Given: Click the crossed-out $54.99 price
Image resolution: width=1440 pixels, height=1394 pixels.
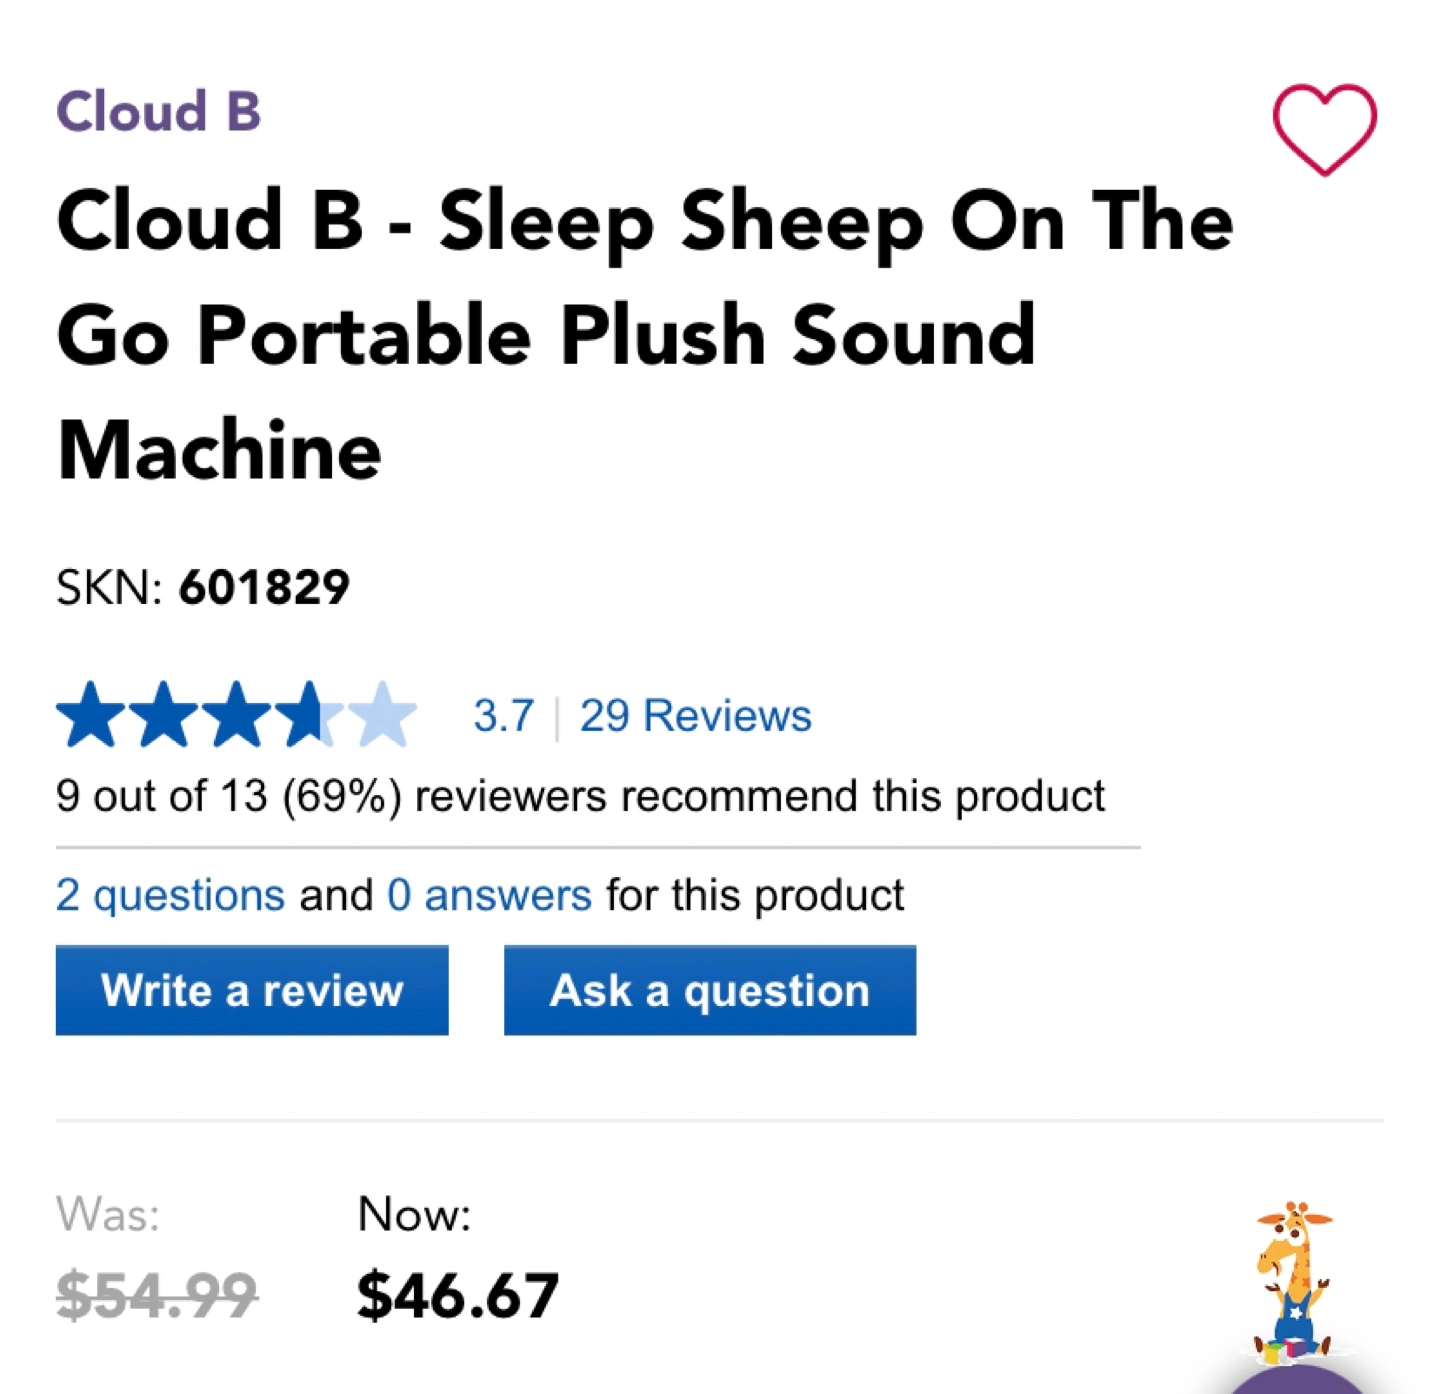Looking at the screenshot, I should click(157, 1295).
